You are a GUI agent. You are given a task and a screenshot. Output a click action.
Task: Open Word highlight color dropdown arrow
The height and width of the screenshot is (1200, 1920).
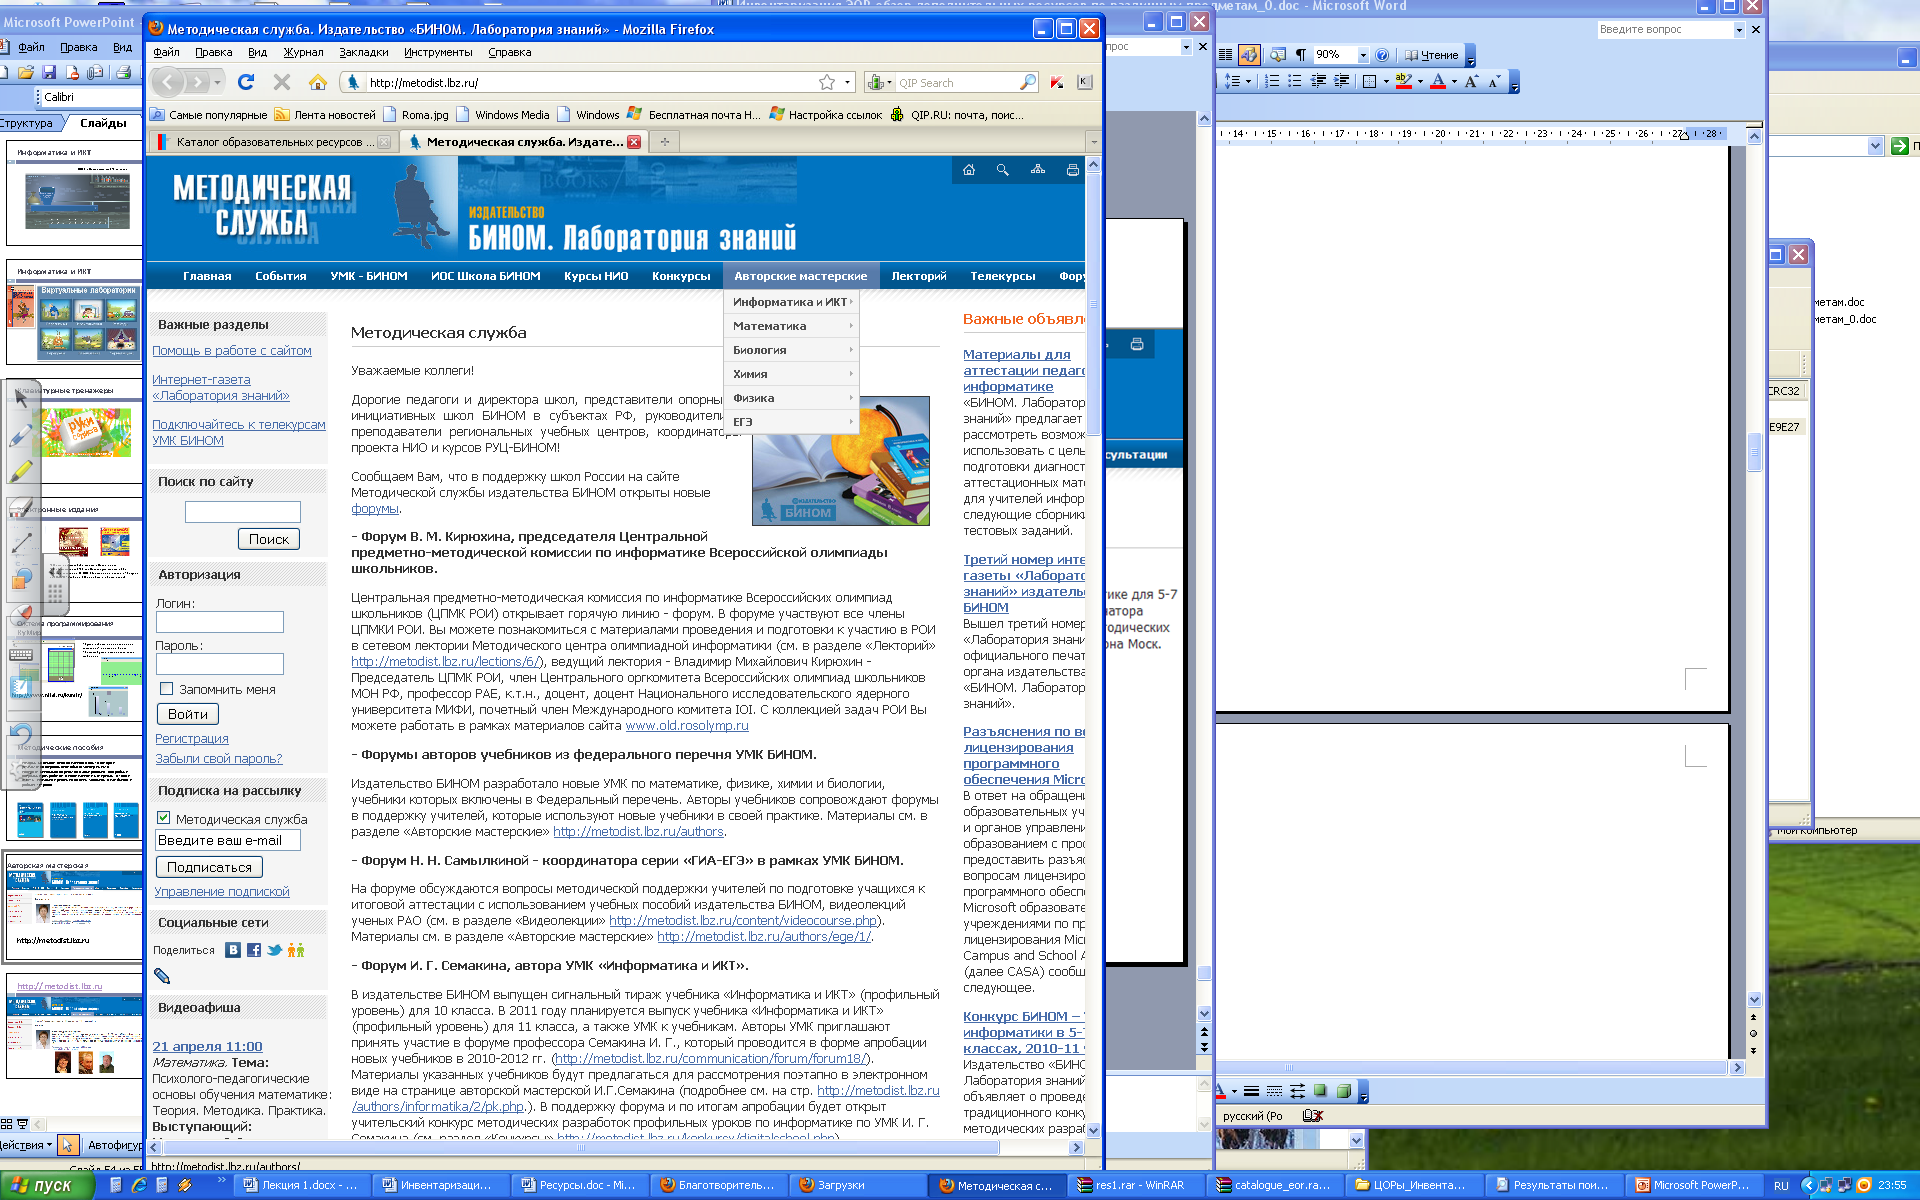coord(1420,82)
